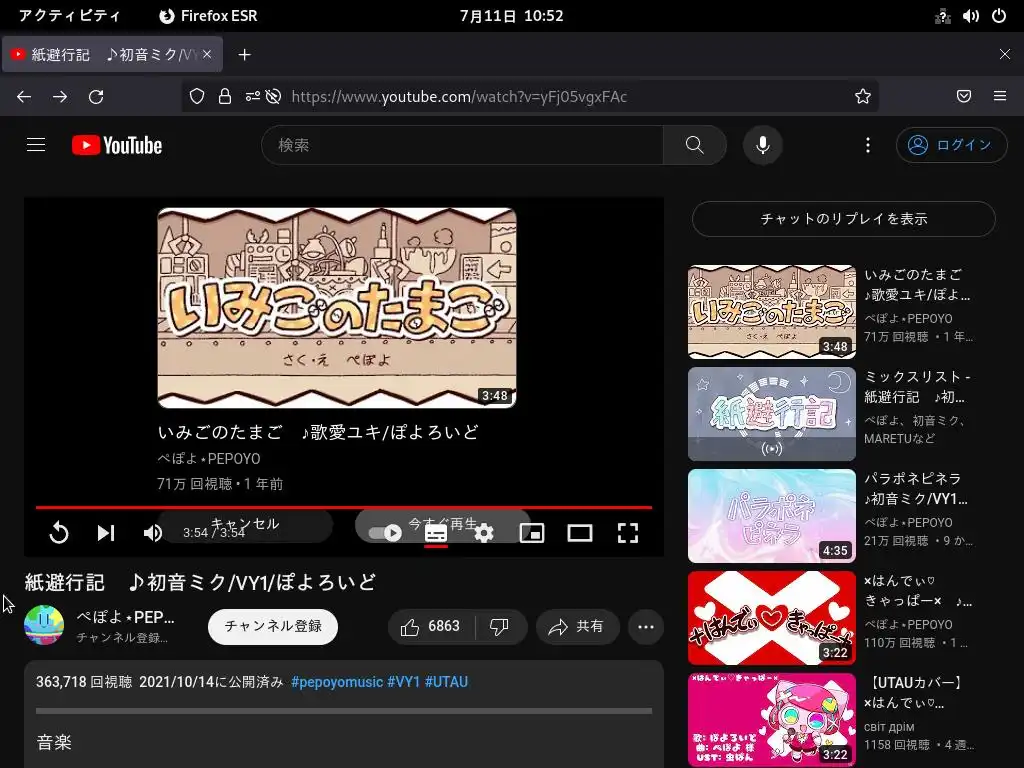
Task: Go back in Firefox
Action: [24, 97]
